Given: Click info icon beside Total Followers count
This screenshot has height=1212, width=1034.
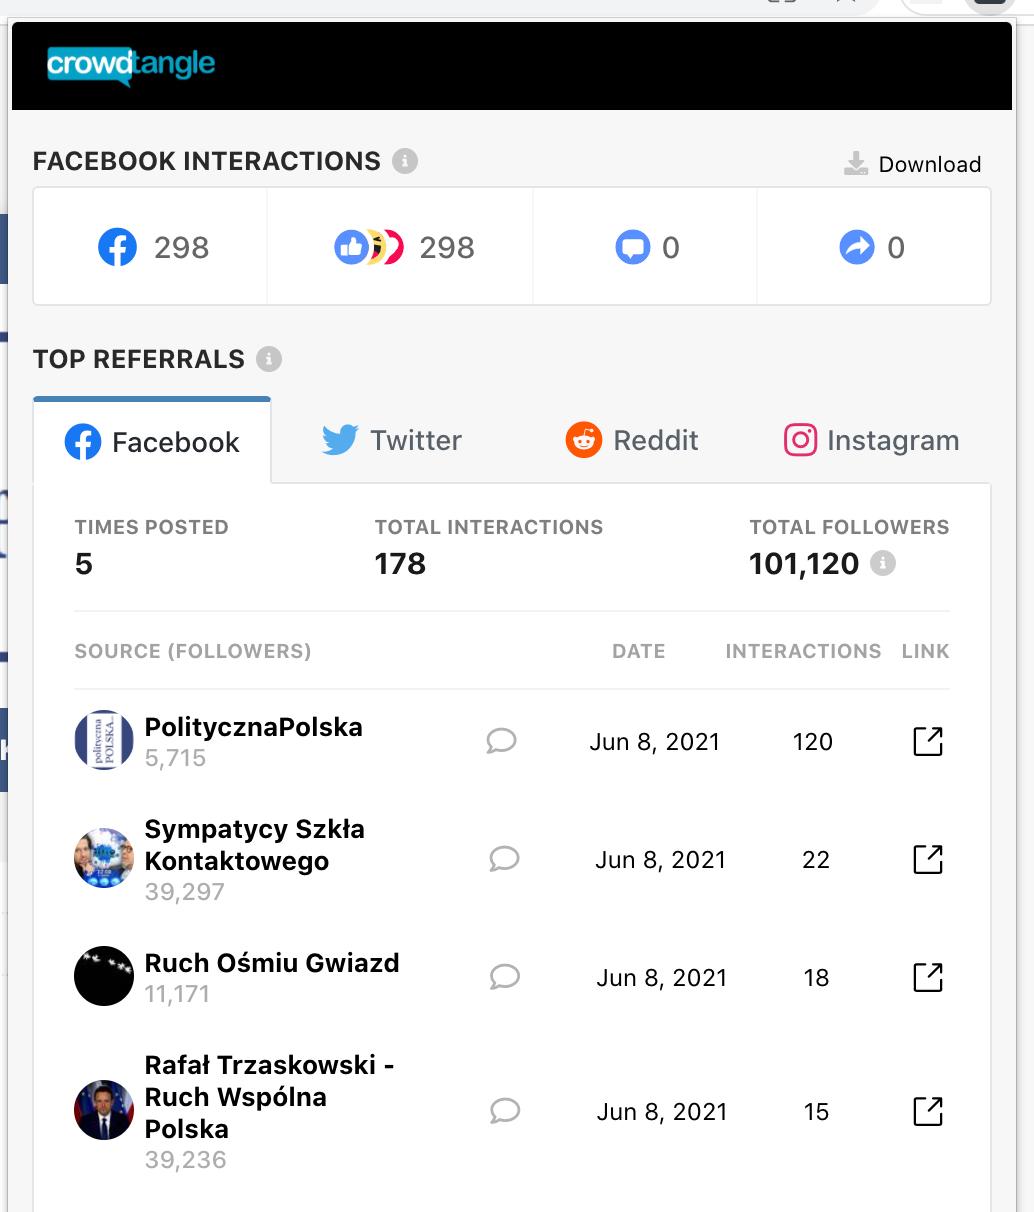Looking at the screenshot, I should (883, 564).
